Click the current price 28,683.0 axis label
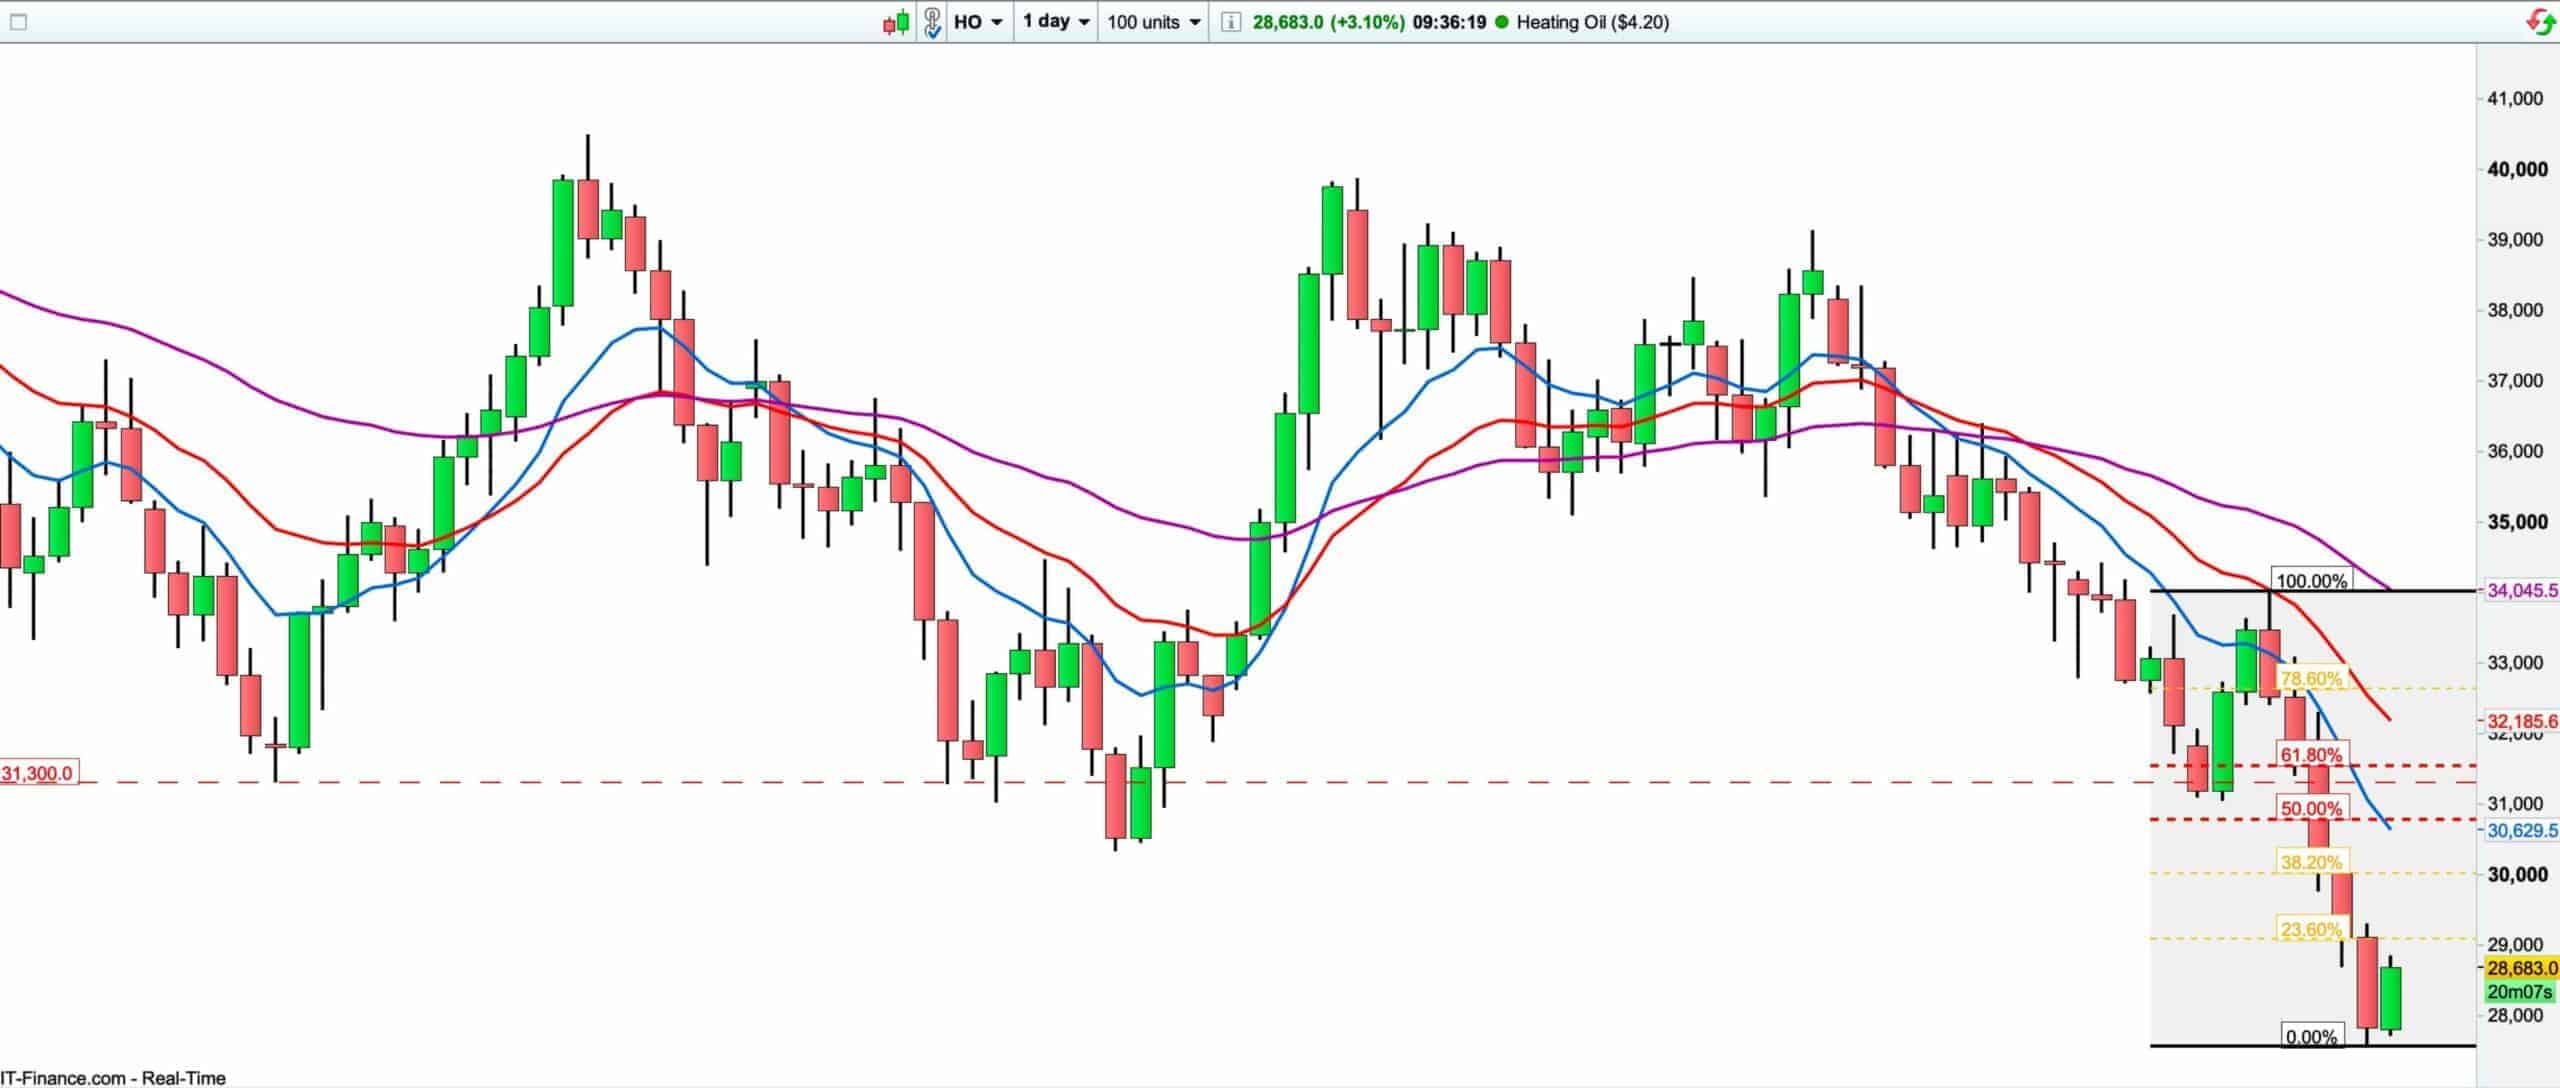This screenshot has height=1088, width=2560. click(x=2521, y=968)
